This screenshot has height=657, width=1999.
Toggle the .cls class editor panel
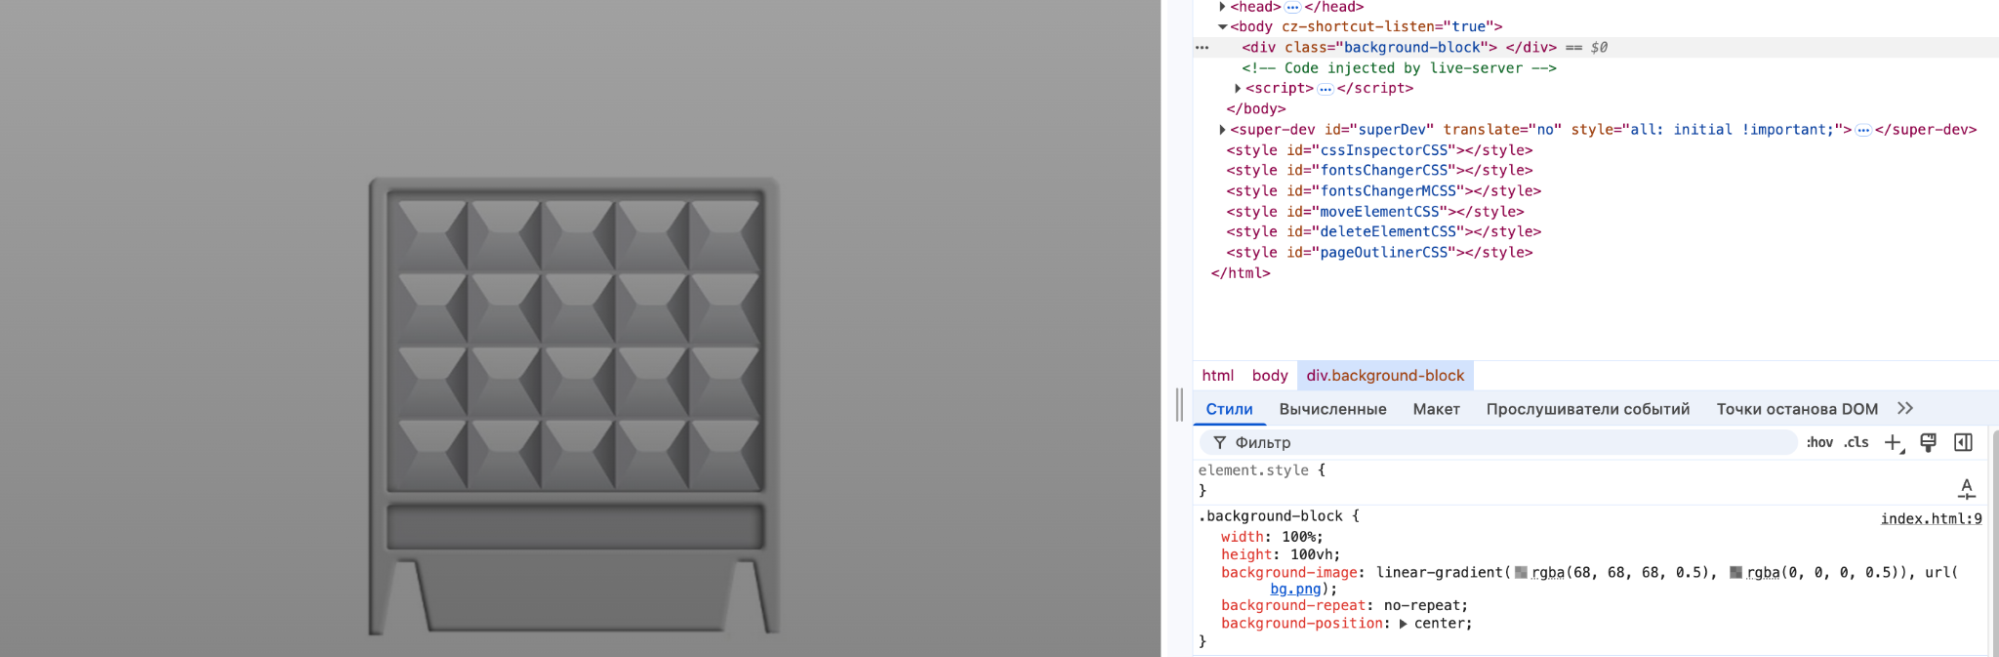pos(1856,443)
